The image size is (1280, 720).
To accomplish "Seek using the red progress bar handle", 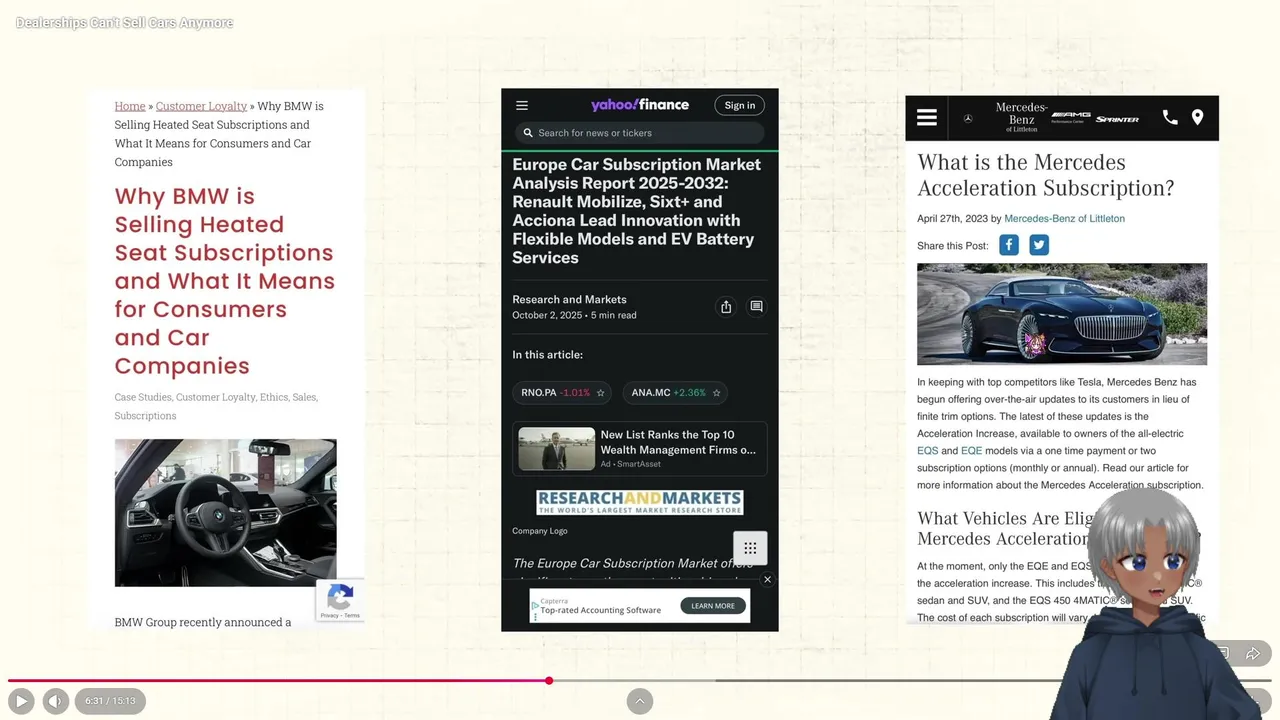I will click(549, 681).
